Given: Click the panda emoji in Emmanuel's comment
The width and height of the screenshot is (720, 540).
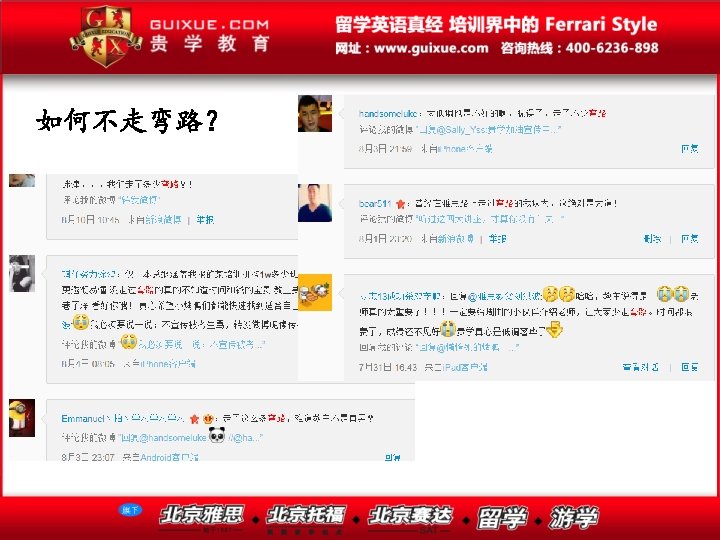Looking at the screenshot, I should 217,435.
